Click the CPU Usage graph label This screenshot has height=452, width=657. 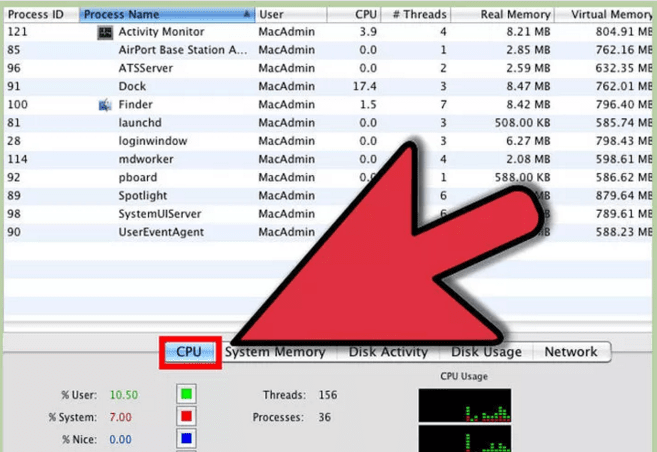click(464, 376)
